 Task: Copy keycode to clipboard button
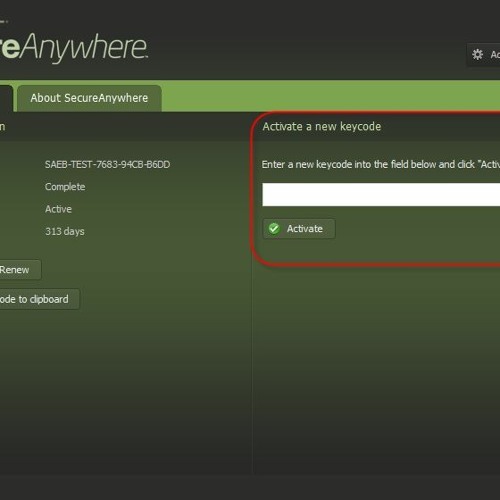click(39, 299)
